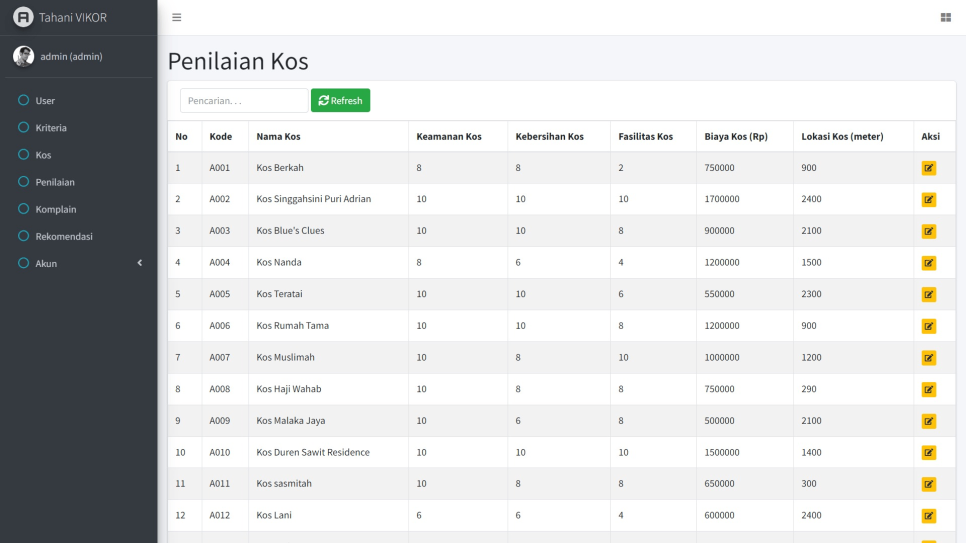Select Kos in the sidebar

(43, 155)
